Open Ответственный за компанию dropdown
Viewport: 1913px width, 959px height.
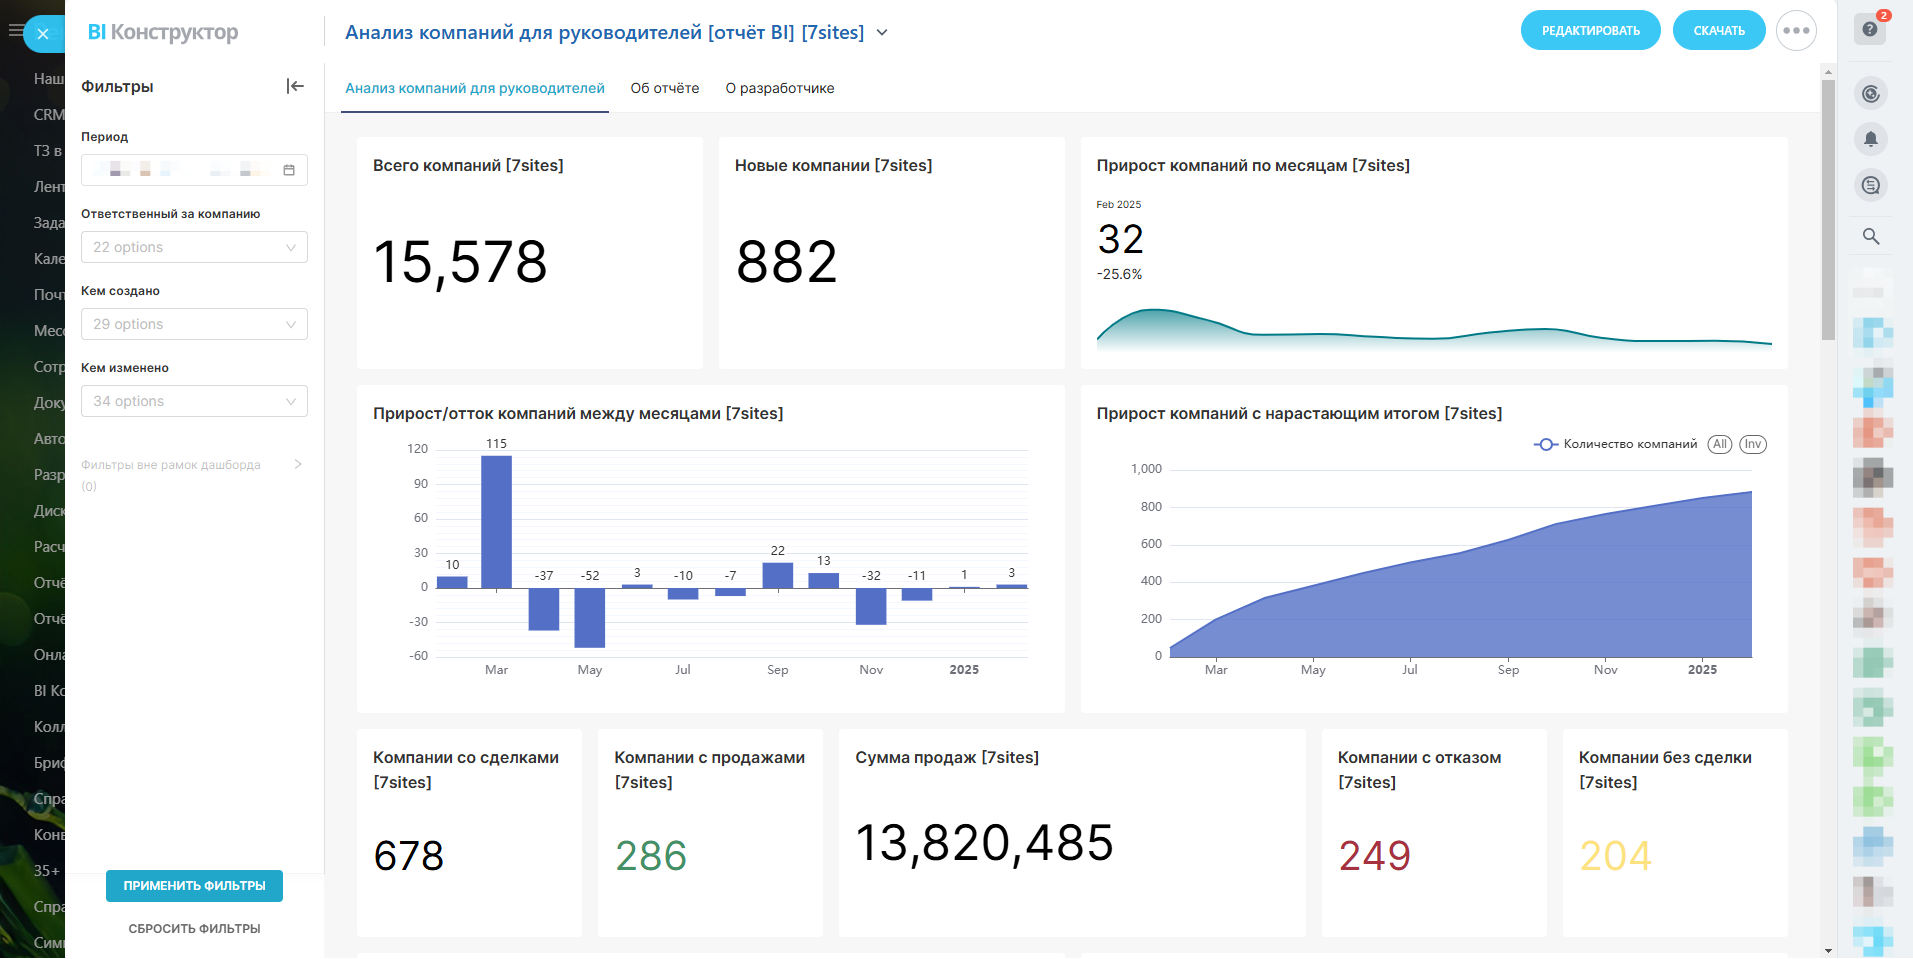pyautogui.click(x=194, y=247)
